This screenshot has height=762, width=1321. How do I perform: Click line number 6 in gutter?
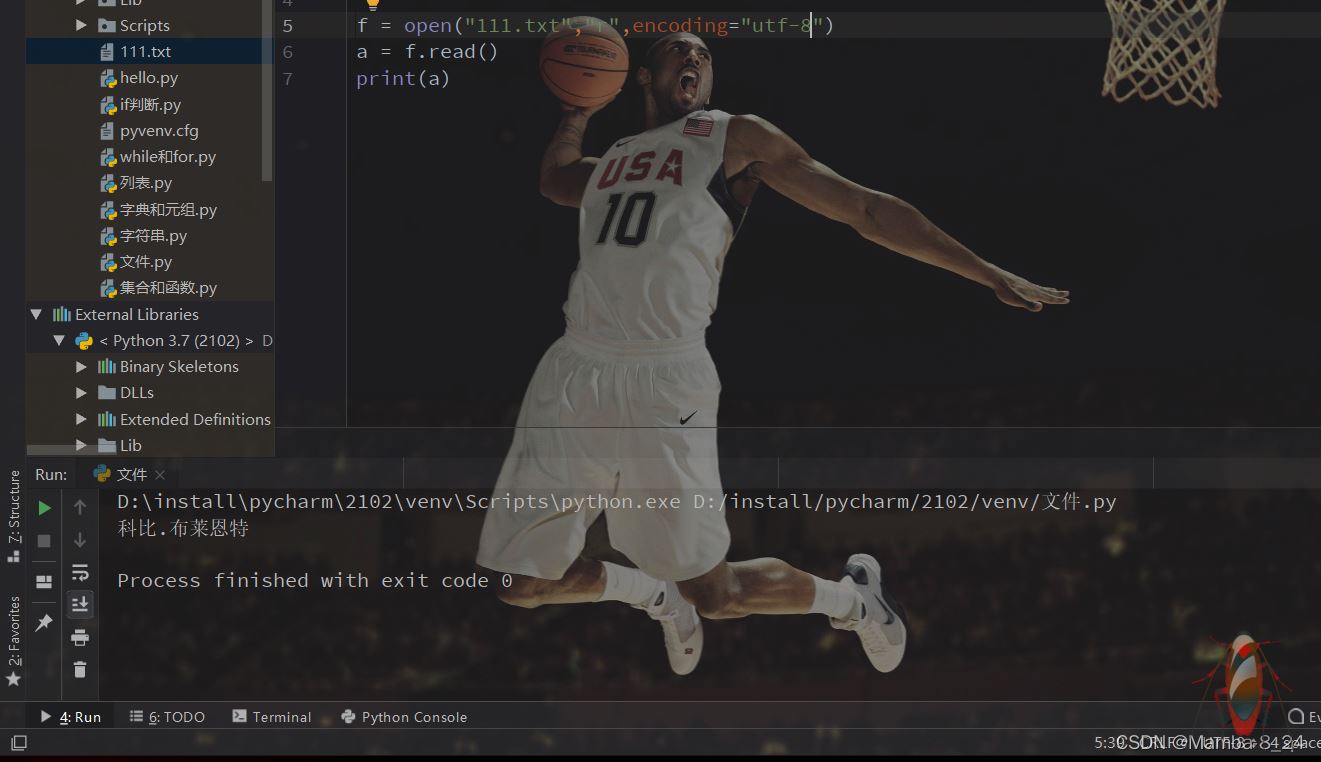coord(288,51)
